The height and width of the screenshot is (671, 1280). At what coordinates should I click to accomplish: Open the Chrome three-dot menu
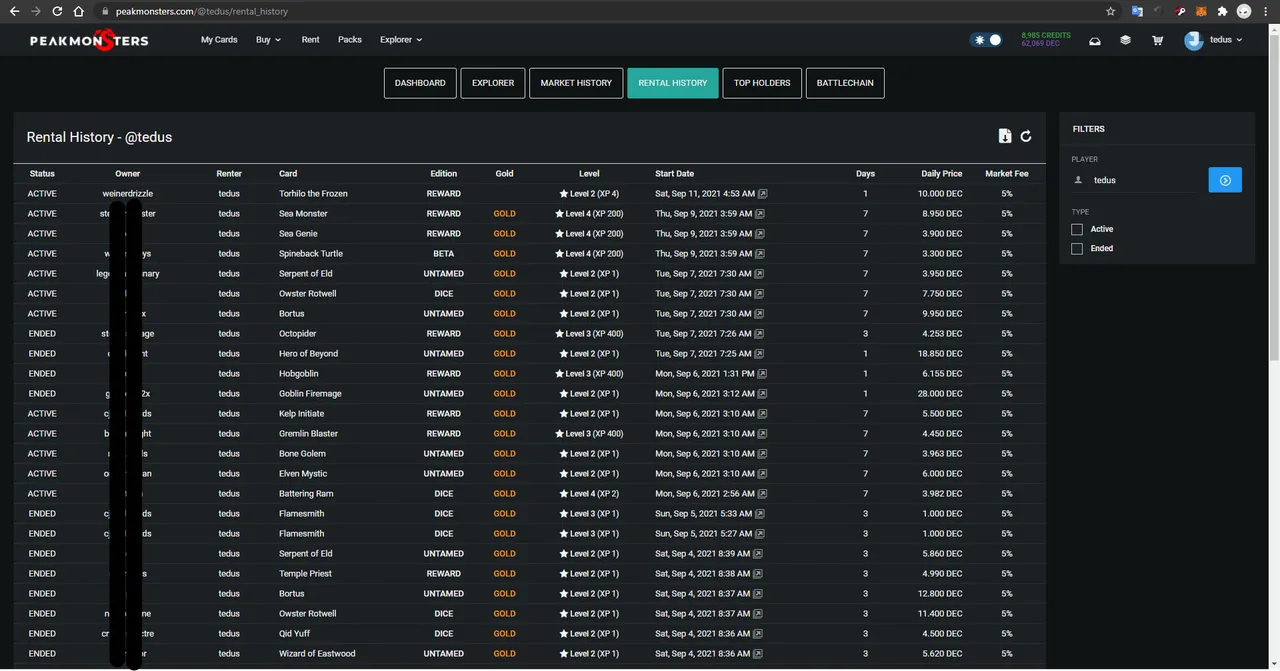point(1266,11)
